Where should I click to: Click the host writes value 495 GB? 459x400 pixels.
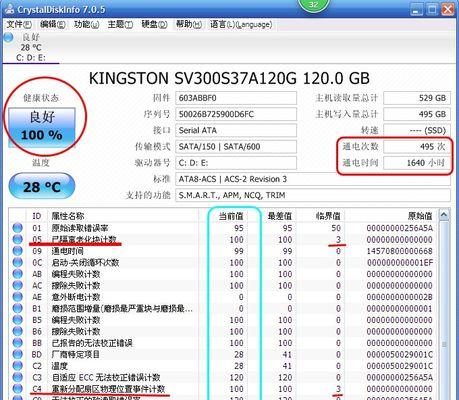[417, 114]
